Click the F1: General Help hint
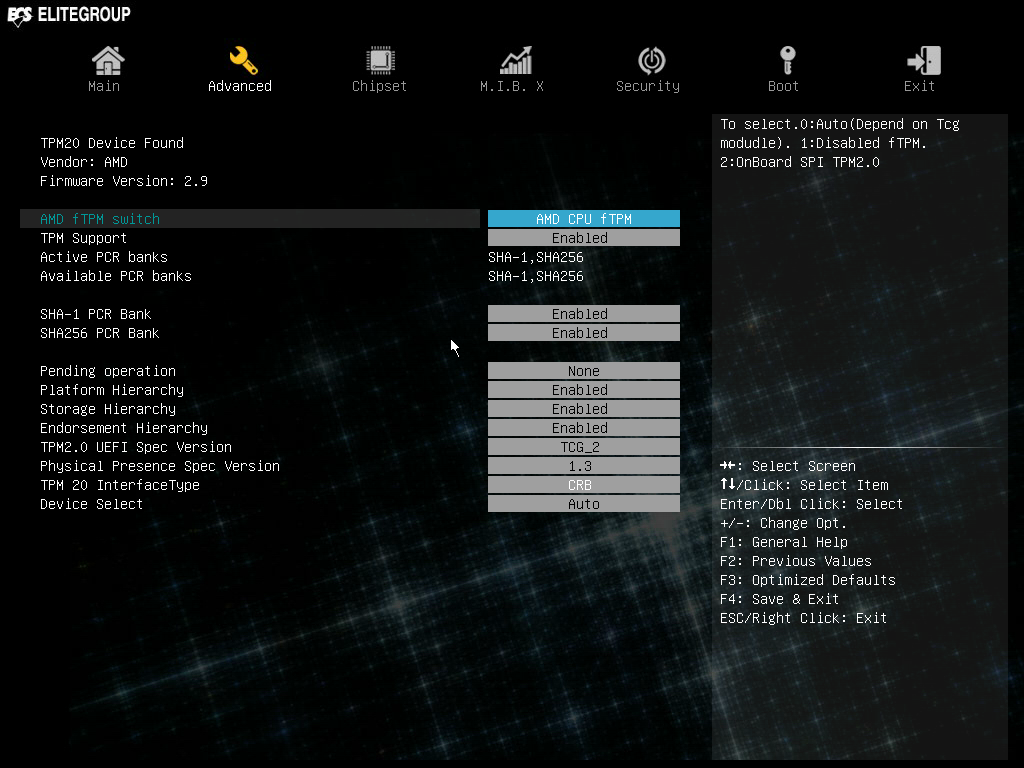Viewport: 1024px width, 768px height. (x=784, y=542)
